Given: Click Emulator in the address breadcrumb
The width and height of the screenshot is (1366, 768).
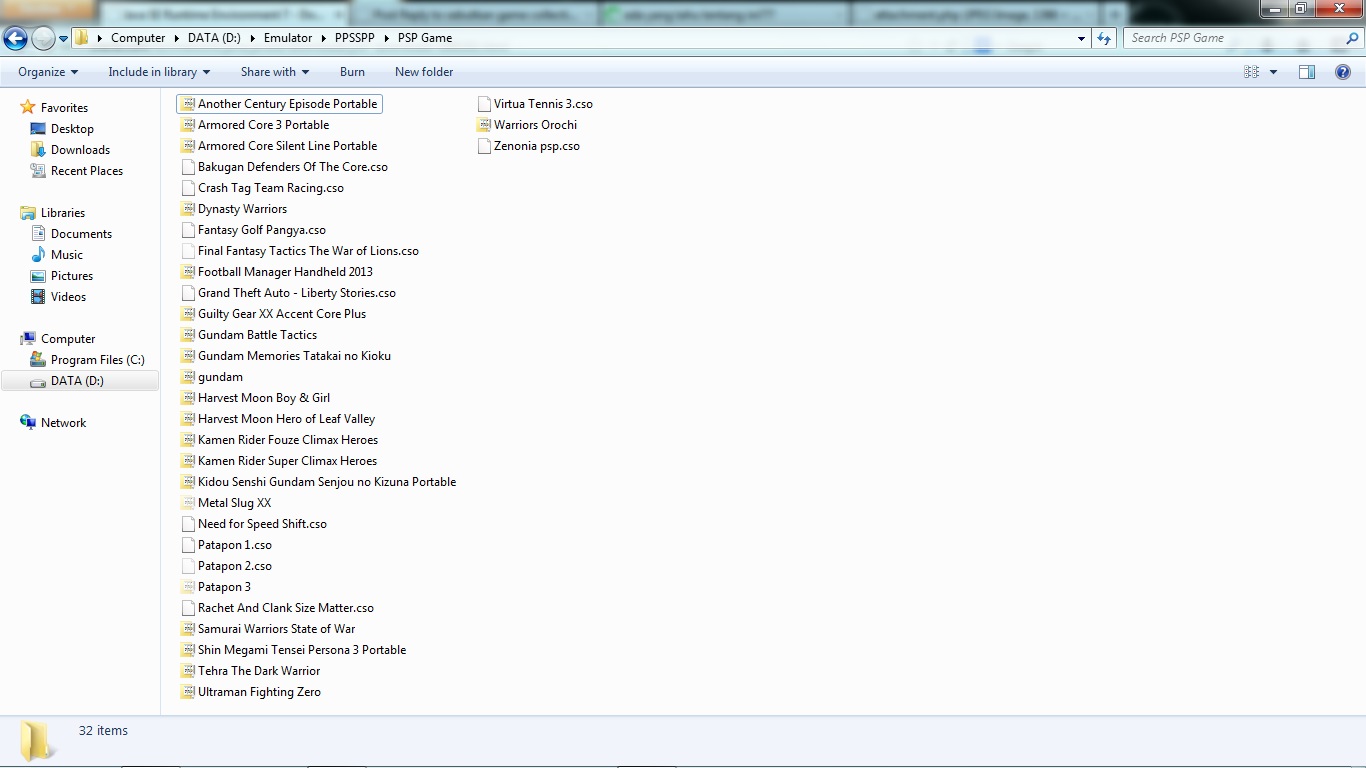Looking at the screenshot, I should (x=288, y=38).
